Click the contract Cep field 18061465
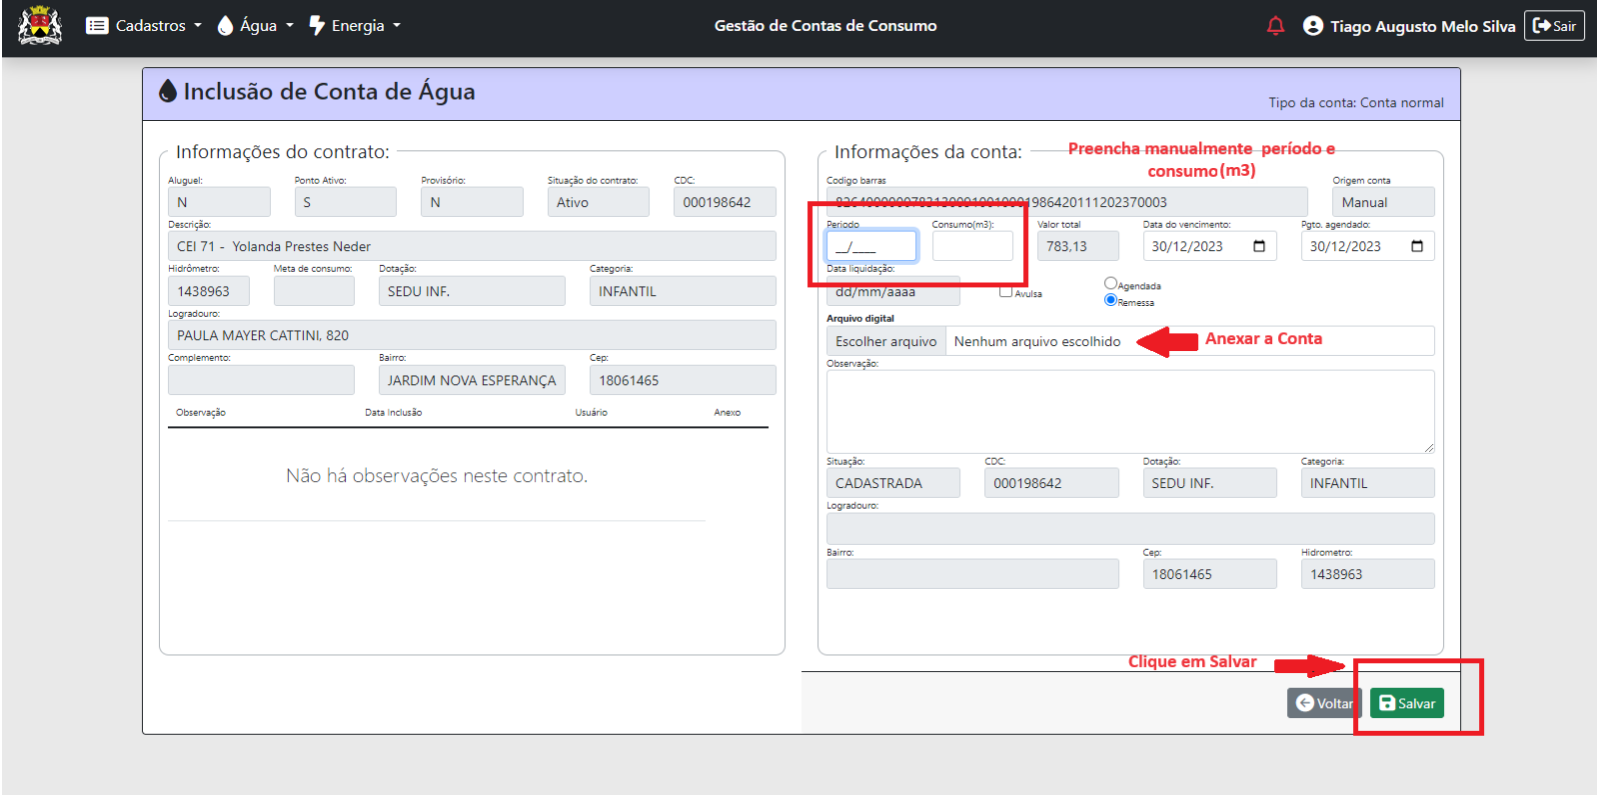The image size is (1597, 795). [x=683, y=380]
